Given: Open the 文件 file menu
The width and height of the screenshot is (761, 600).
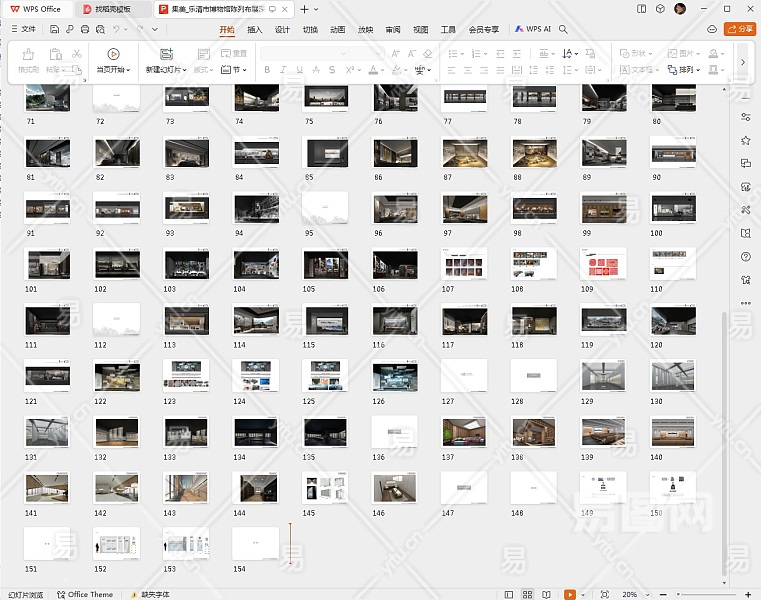Looking at the screenshot, I should tap(29, 30).
